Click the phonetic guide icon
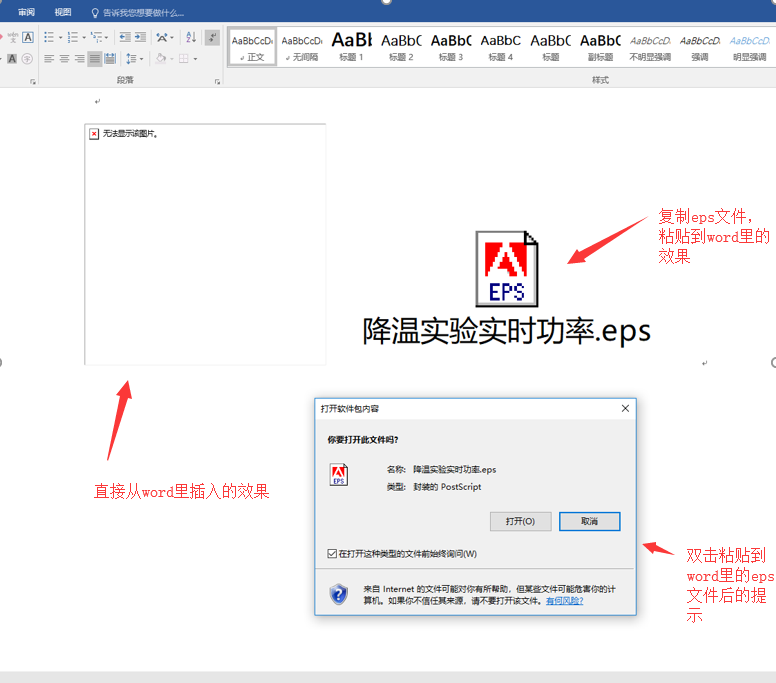The width and height of the screenshot is (776, 683). point(13,37)
